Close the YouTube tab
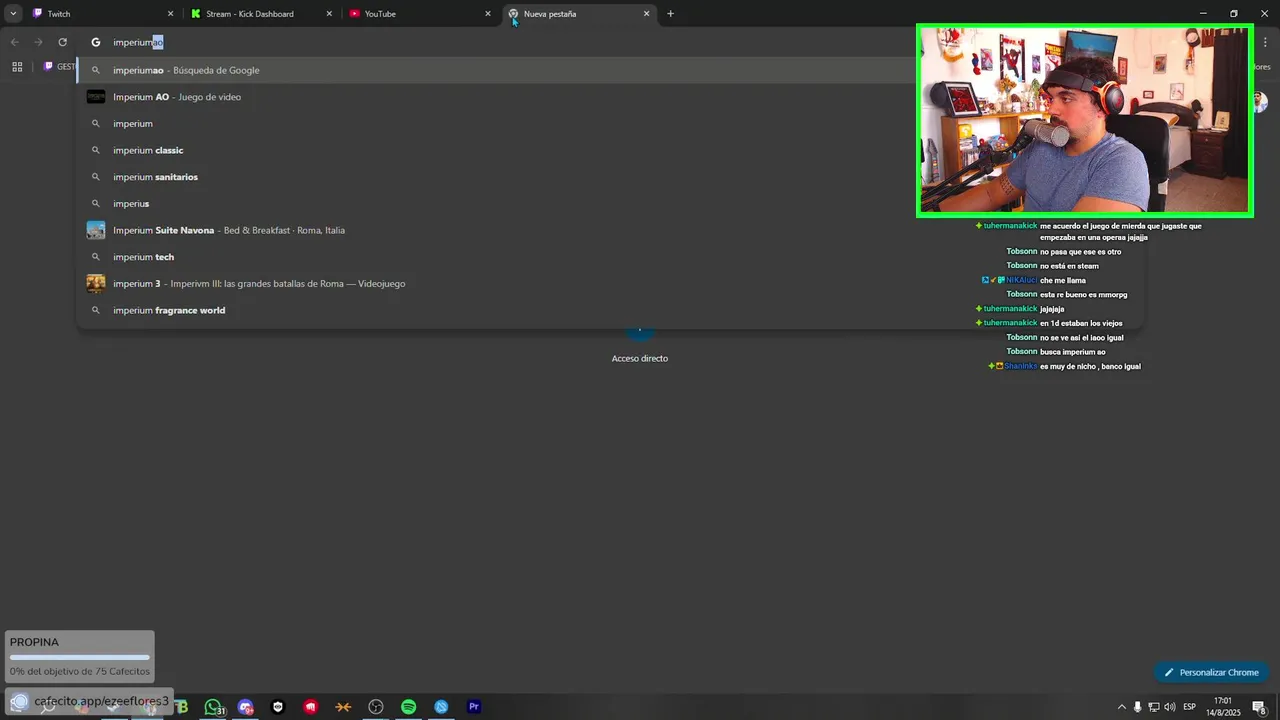 488,14
